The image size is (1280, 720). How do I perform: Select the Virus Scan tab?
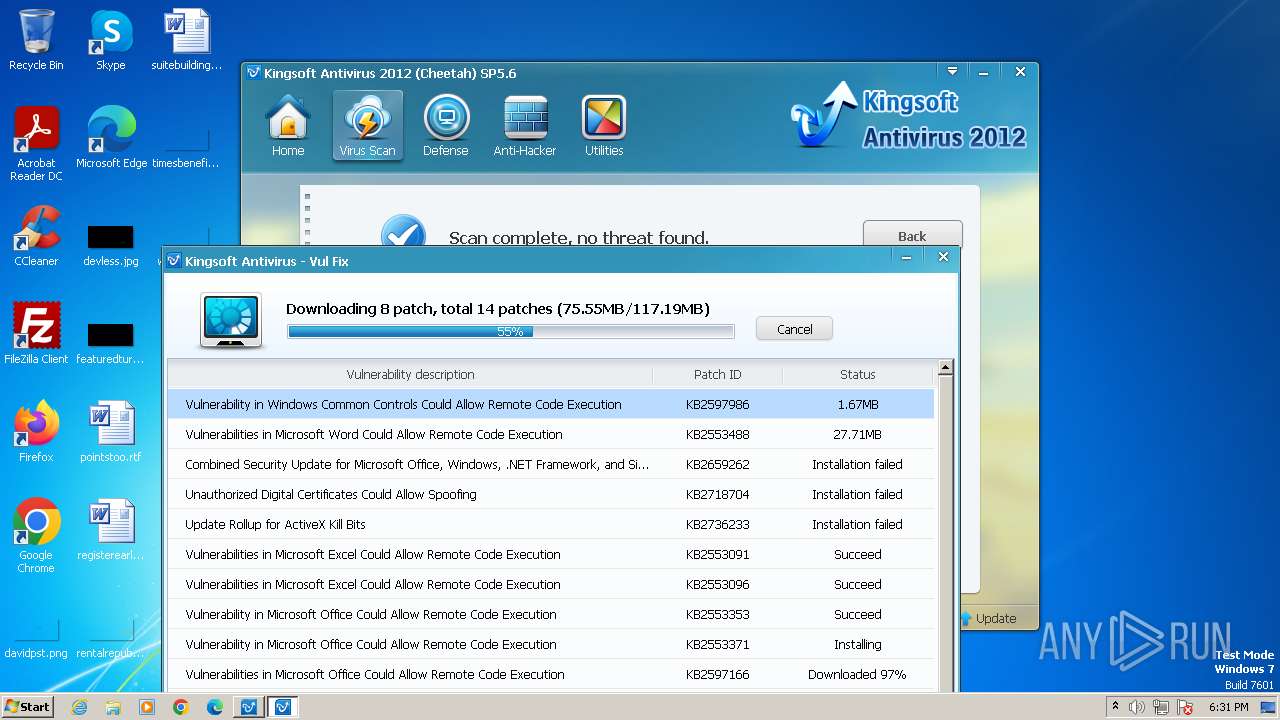(x=367, y=126)
